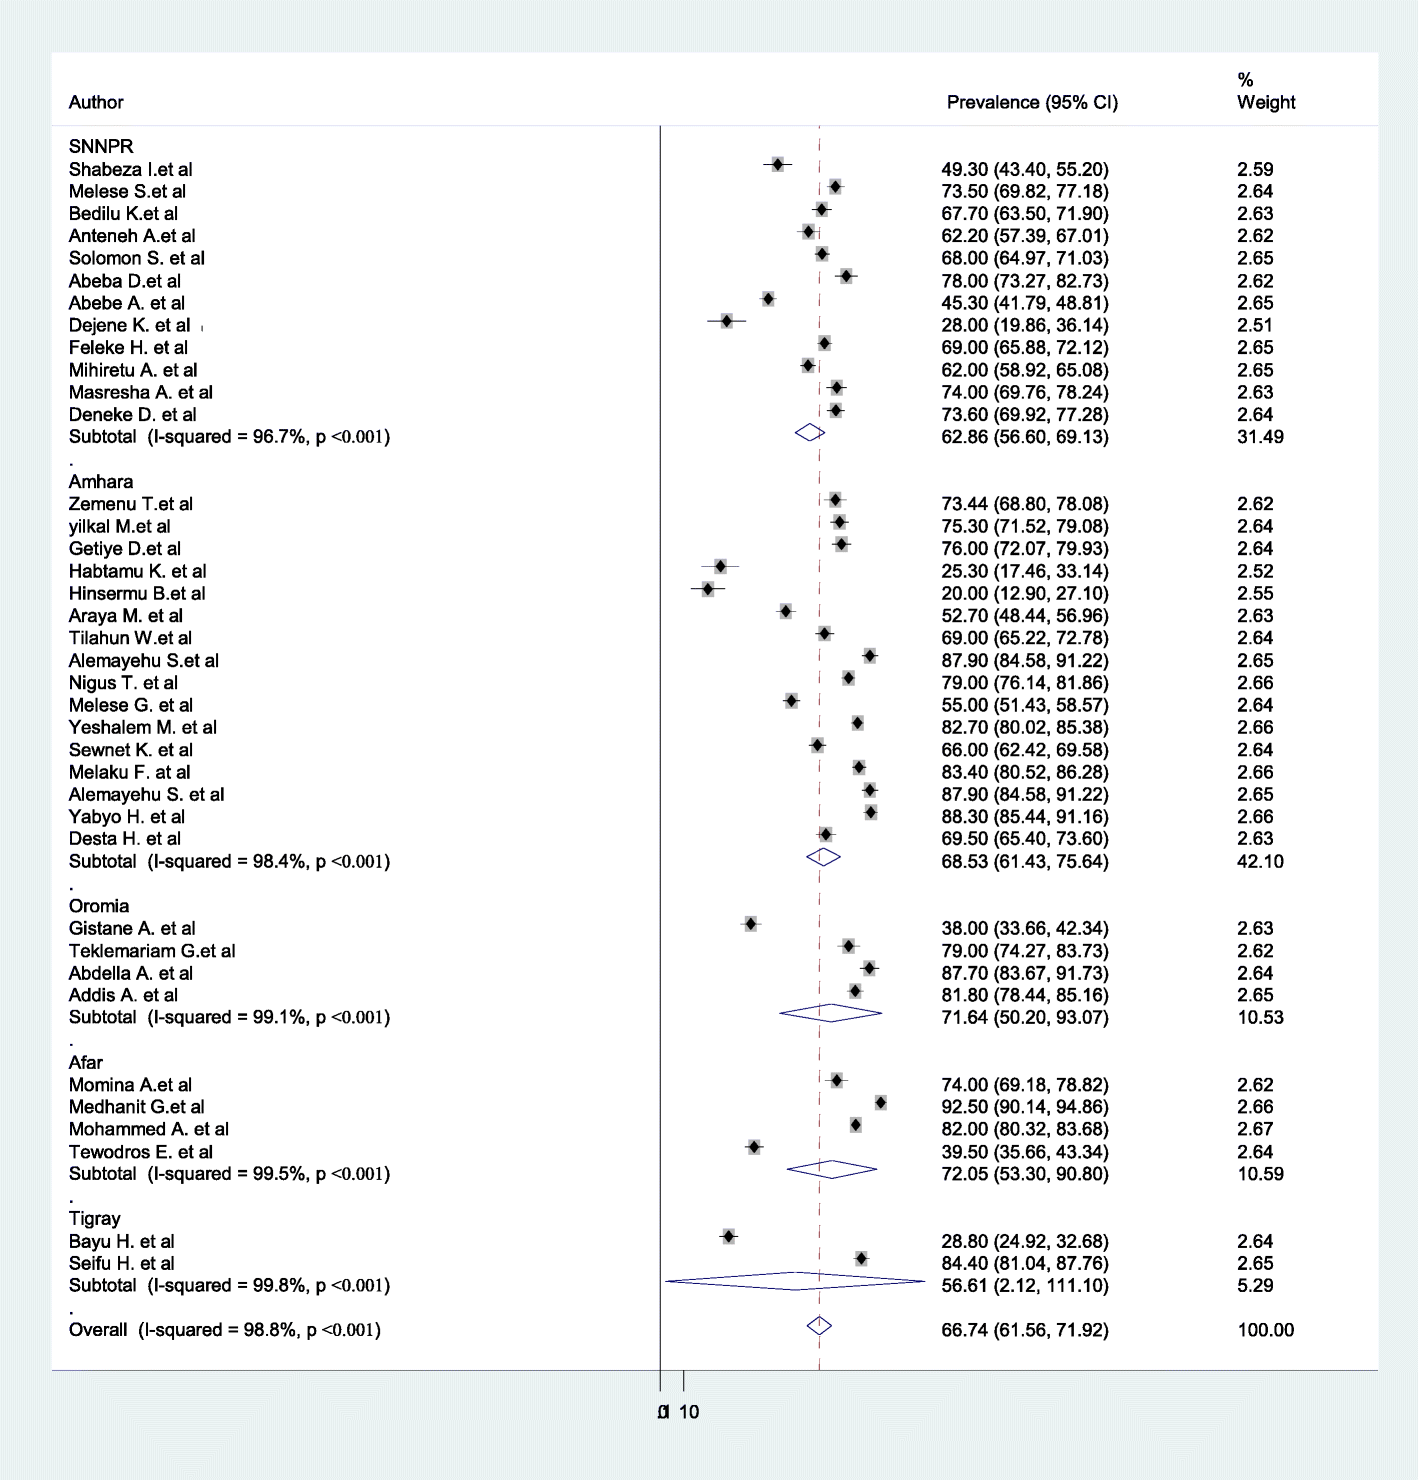
Task: Click the overall pooled estimate diamond
Action: 819,1326
